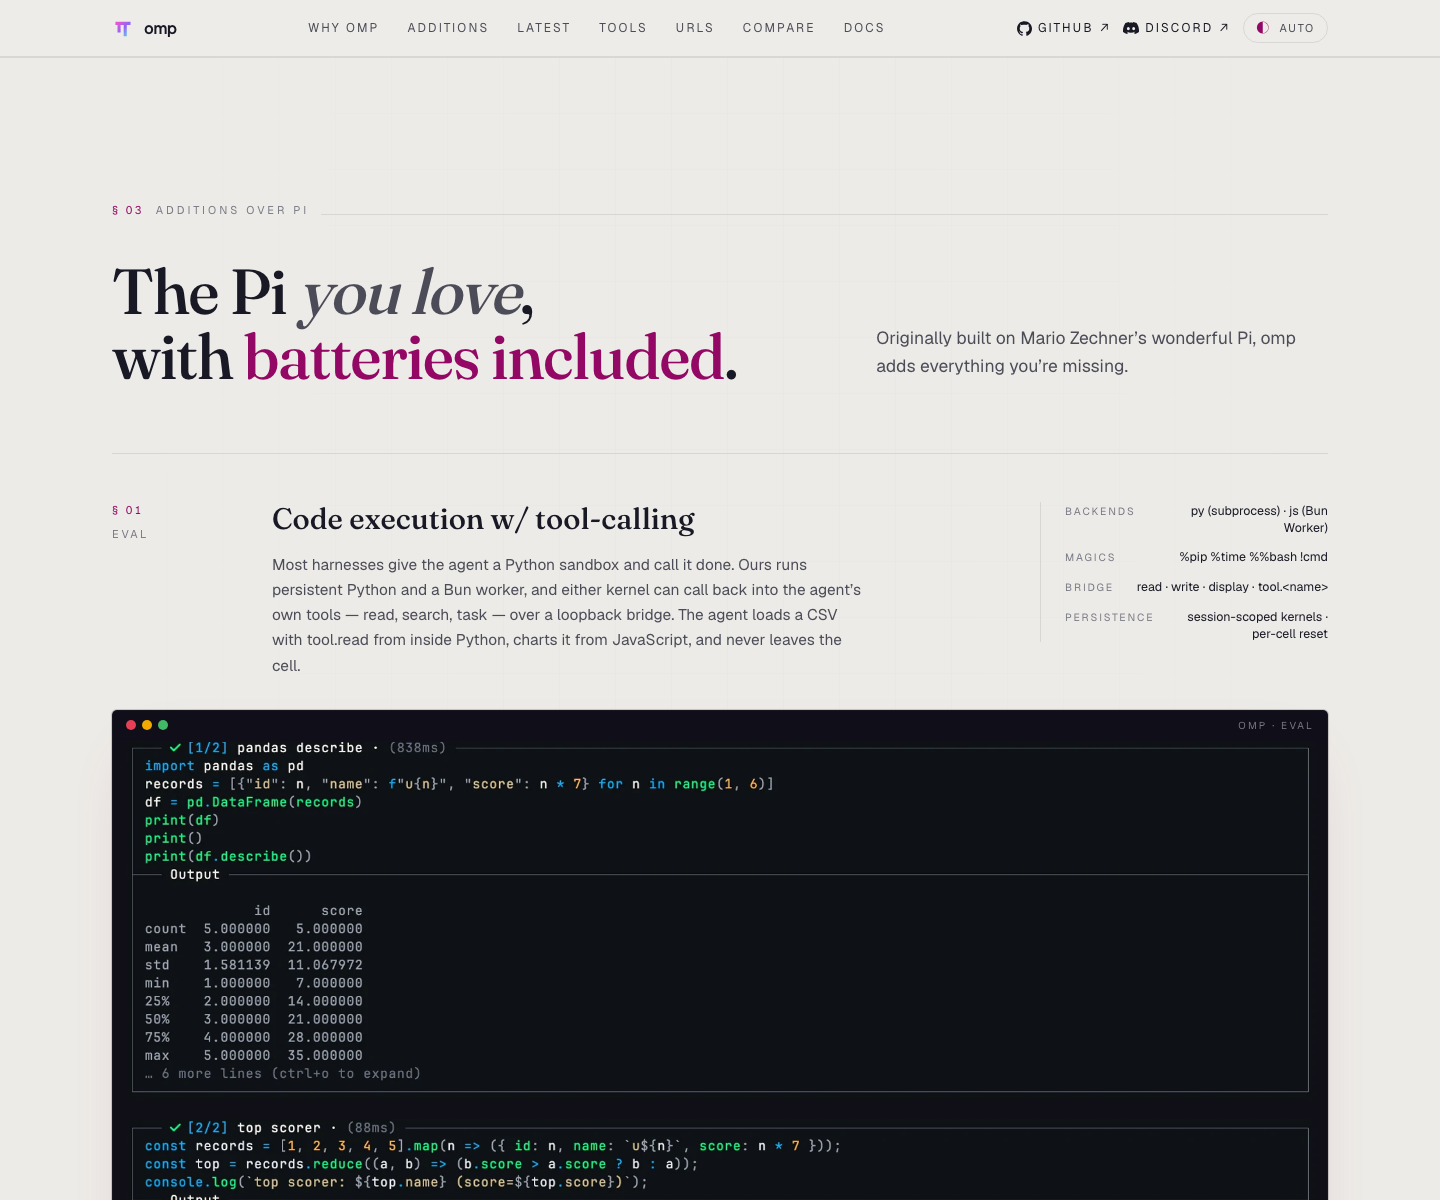Click the const top = records.reduce line

[422, 1164]
